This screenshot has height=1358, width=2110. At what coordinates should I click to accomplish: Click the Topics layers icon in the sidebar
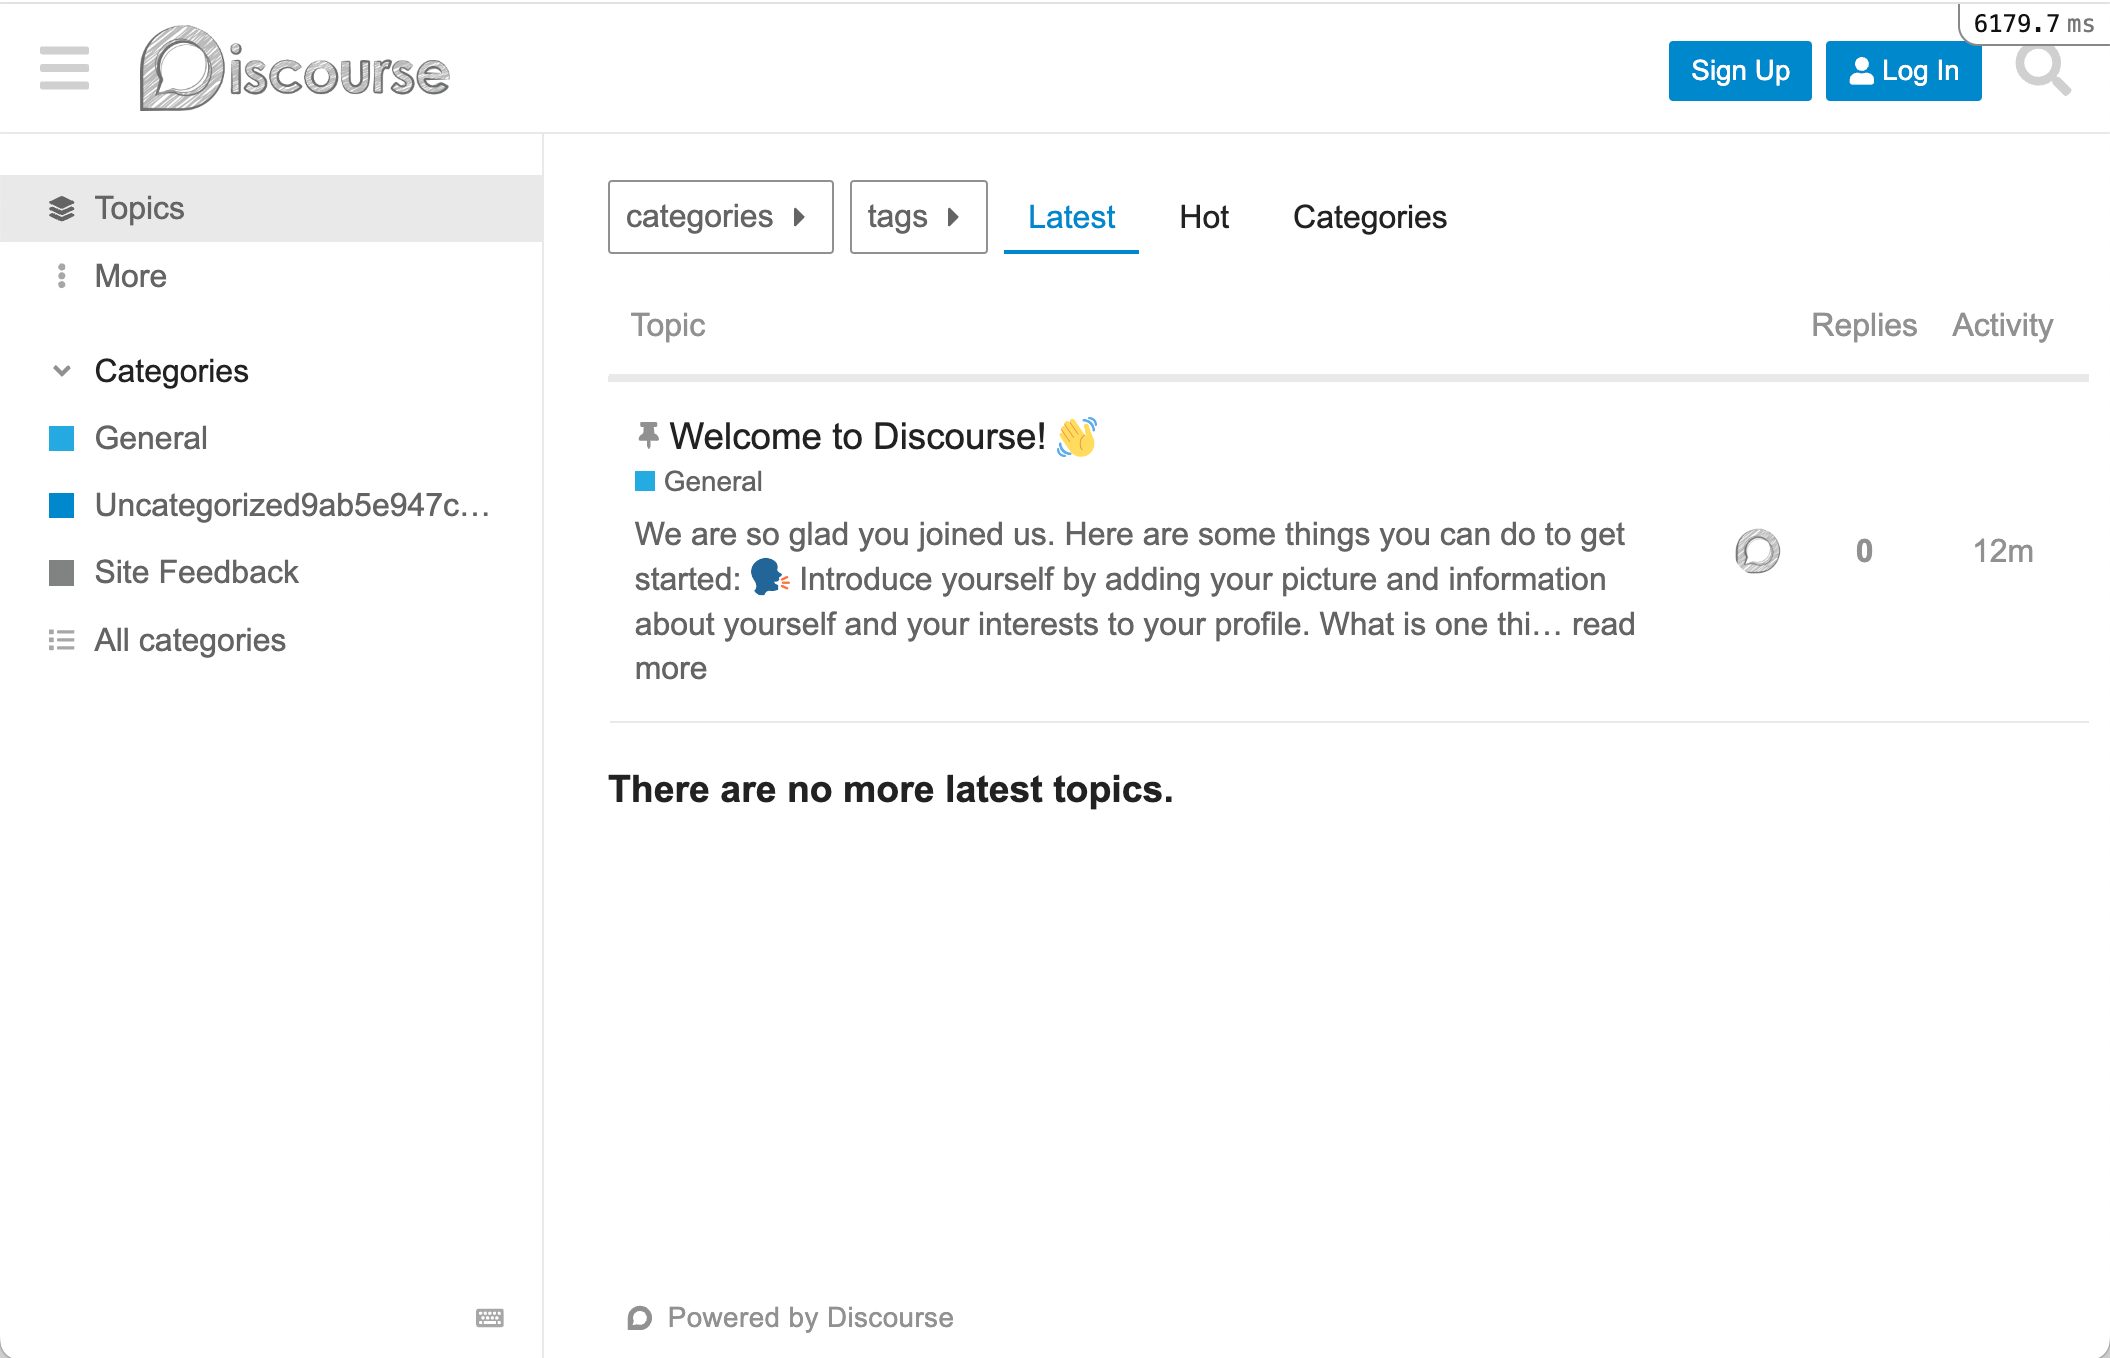point(62,208)
